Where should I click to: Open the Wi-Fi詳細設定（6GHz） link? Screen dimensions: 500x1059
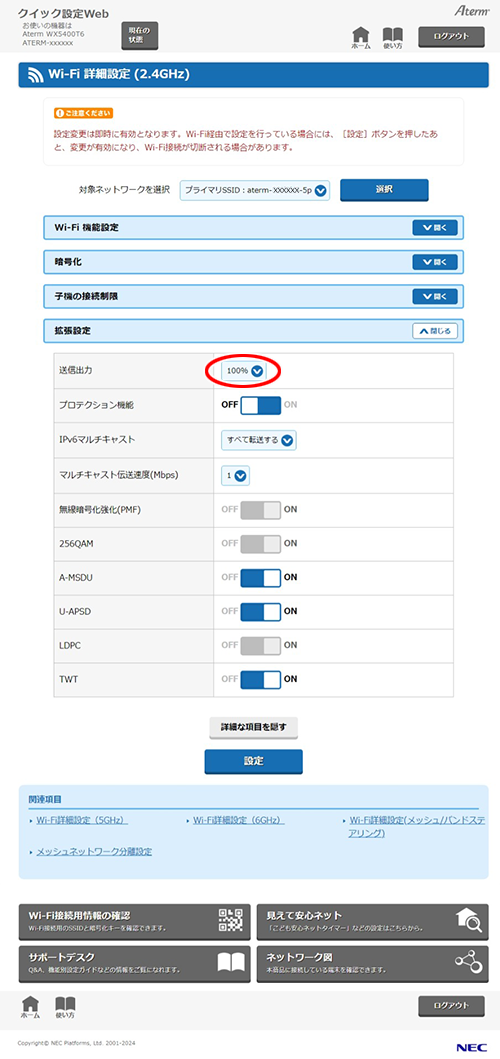239,820
